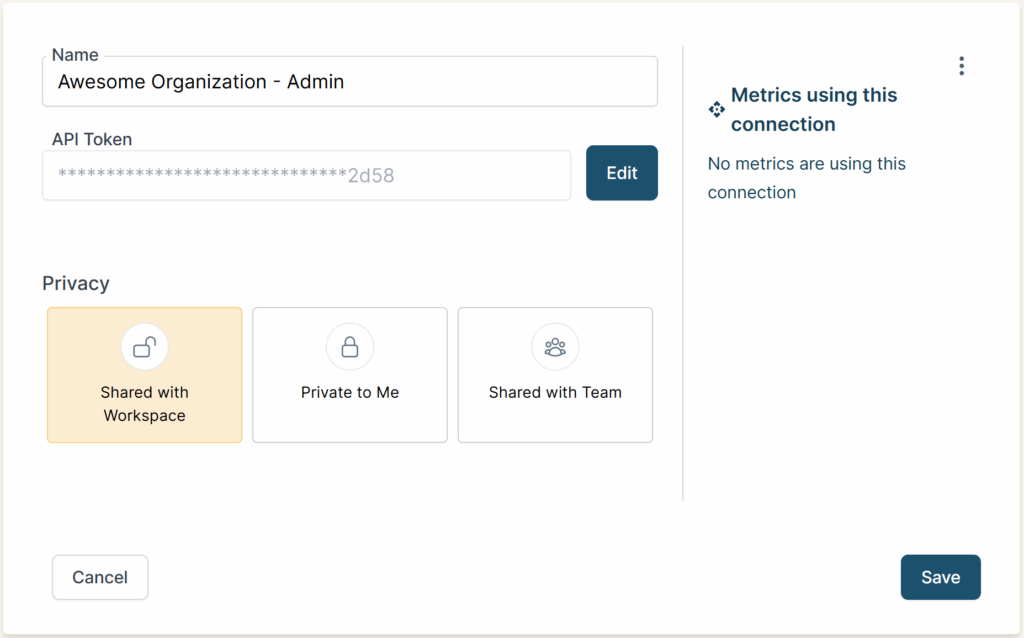This screenshot has width=1024, height=638.
Task: Select the Shared with Workspace privacy option
Action: pos(144,375)
